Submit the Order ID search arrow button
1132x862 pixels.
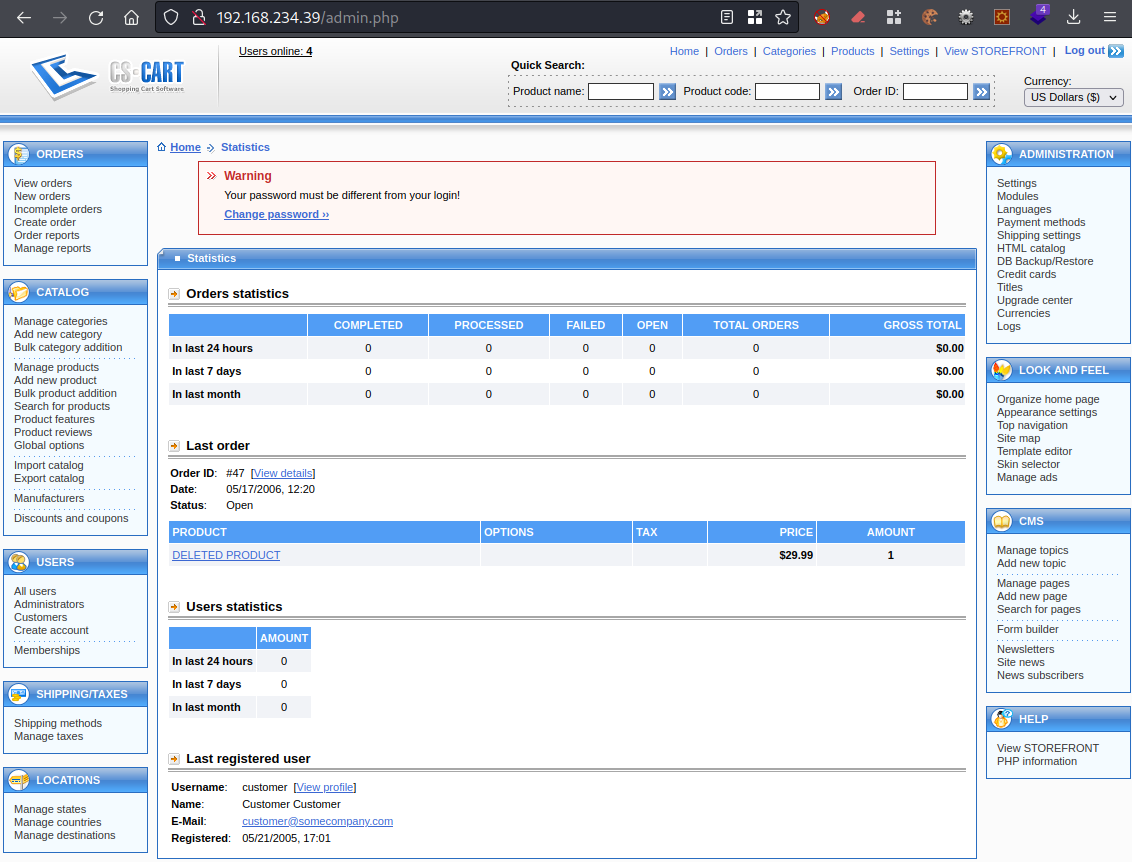point(981,92)
